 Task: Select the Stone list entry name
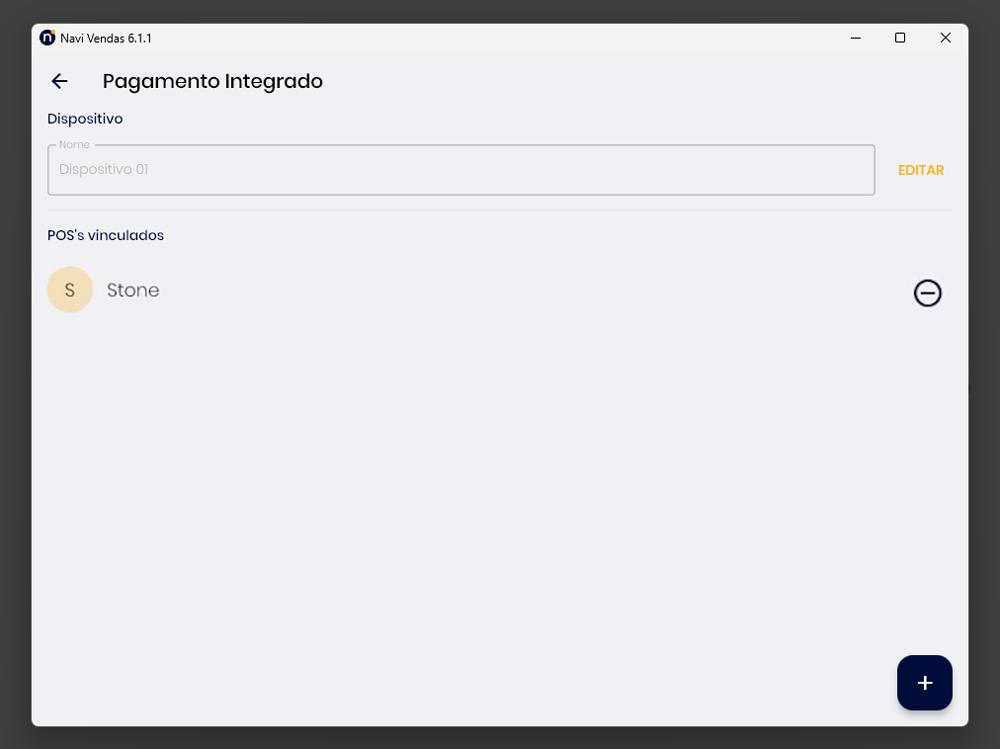[x=133, y=290]
